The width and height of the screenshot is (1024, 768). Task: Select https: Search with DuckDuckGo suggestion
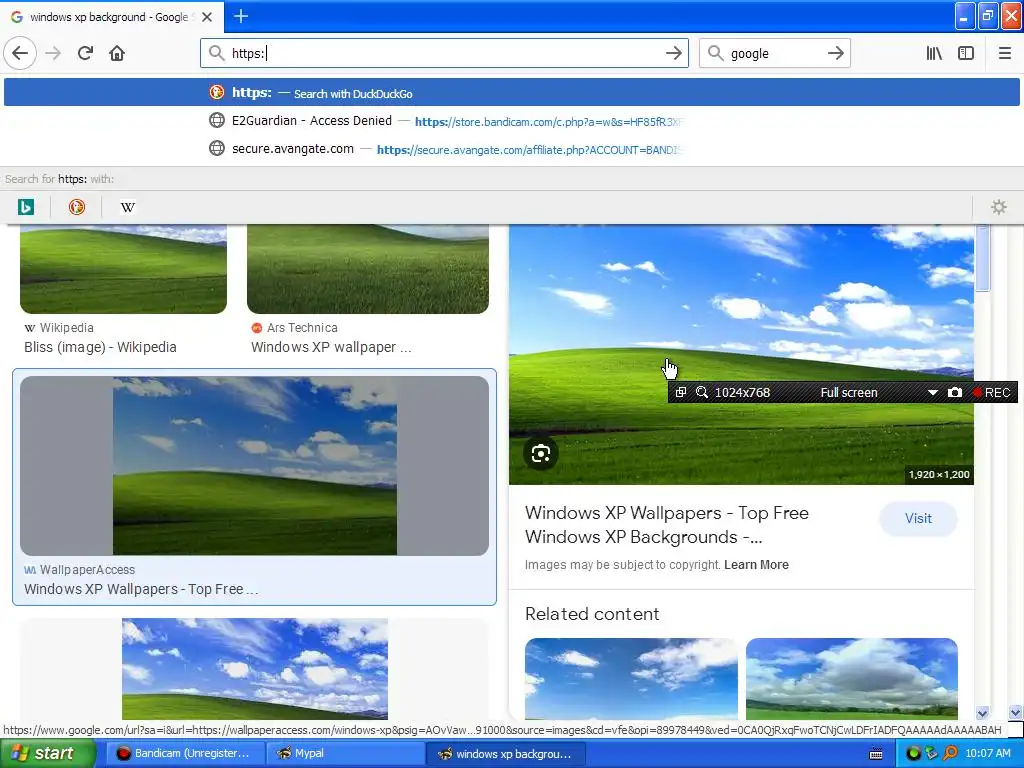point(511,93)
